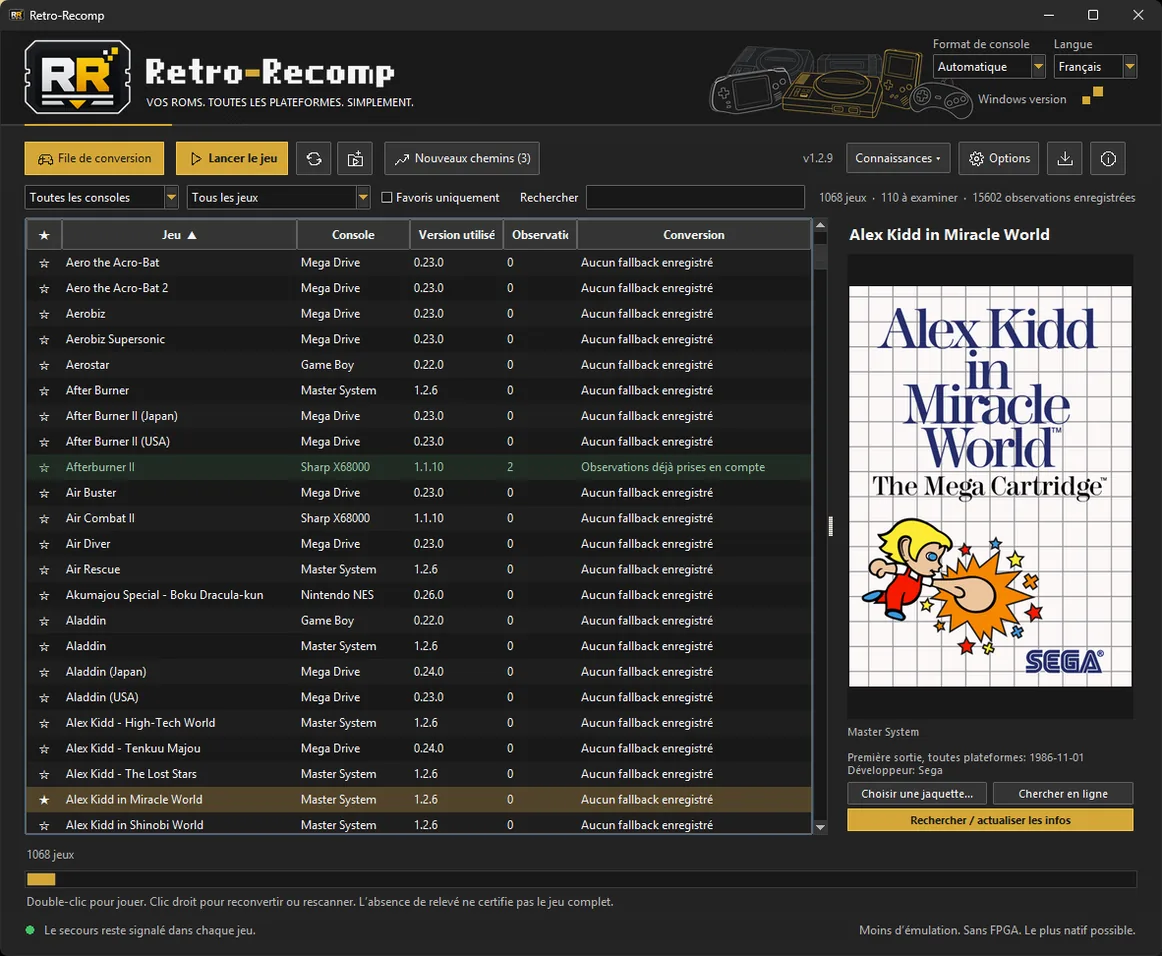Click the download arrow icon button
1162x956 pixels.
(x=1065, y=159)
